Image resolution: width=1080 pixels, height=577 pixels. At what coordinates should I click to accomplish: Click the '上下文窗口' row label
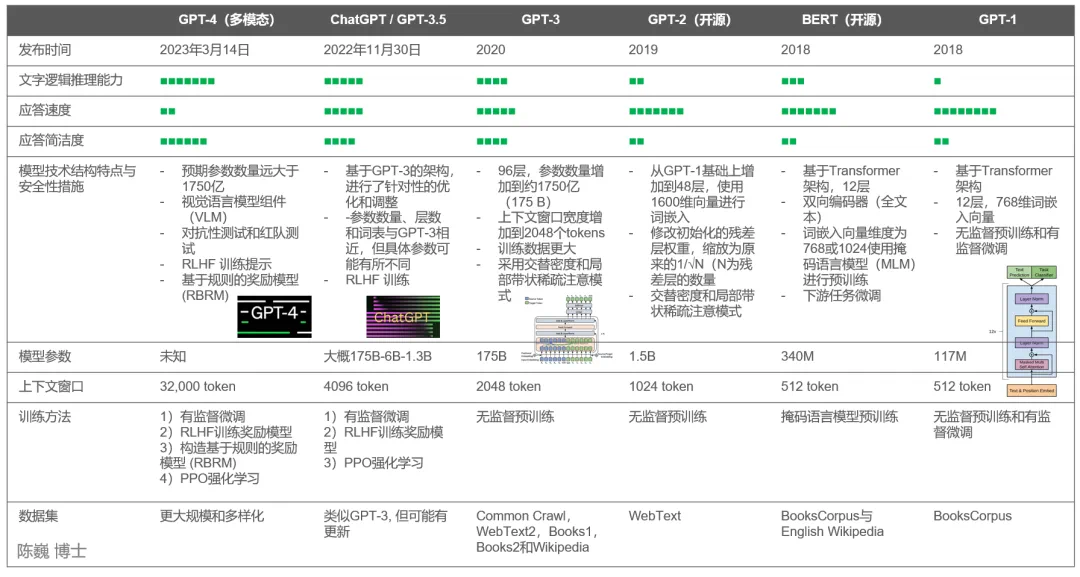point(51,386)
